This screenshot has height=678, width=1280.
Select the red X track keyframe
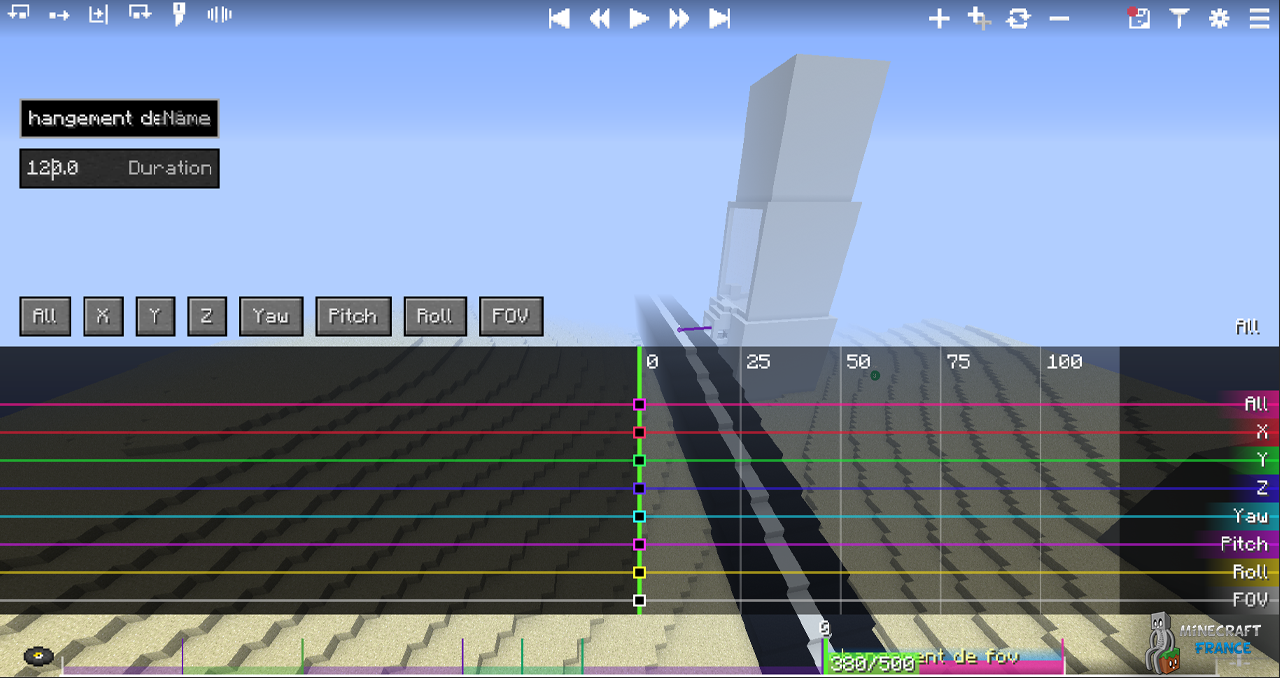click(640, 433)
